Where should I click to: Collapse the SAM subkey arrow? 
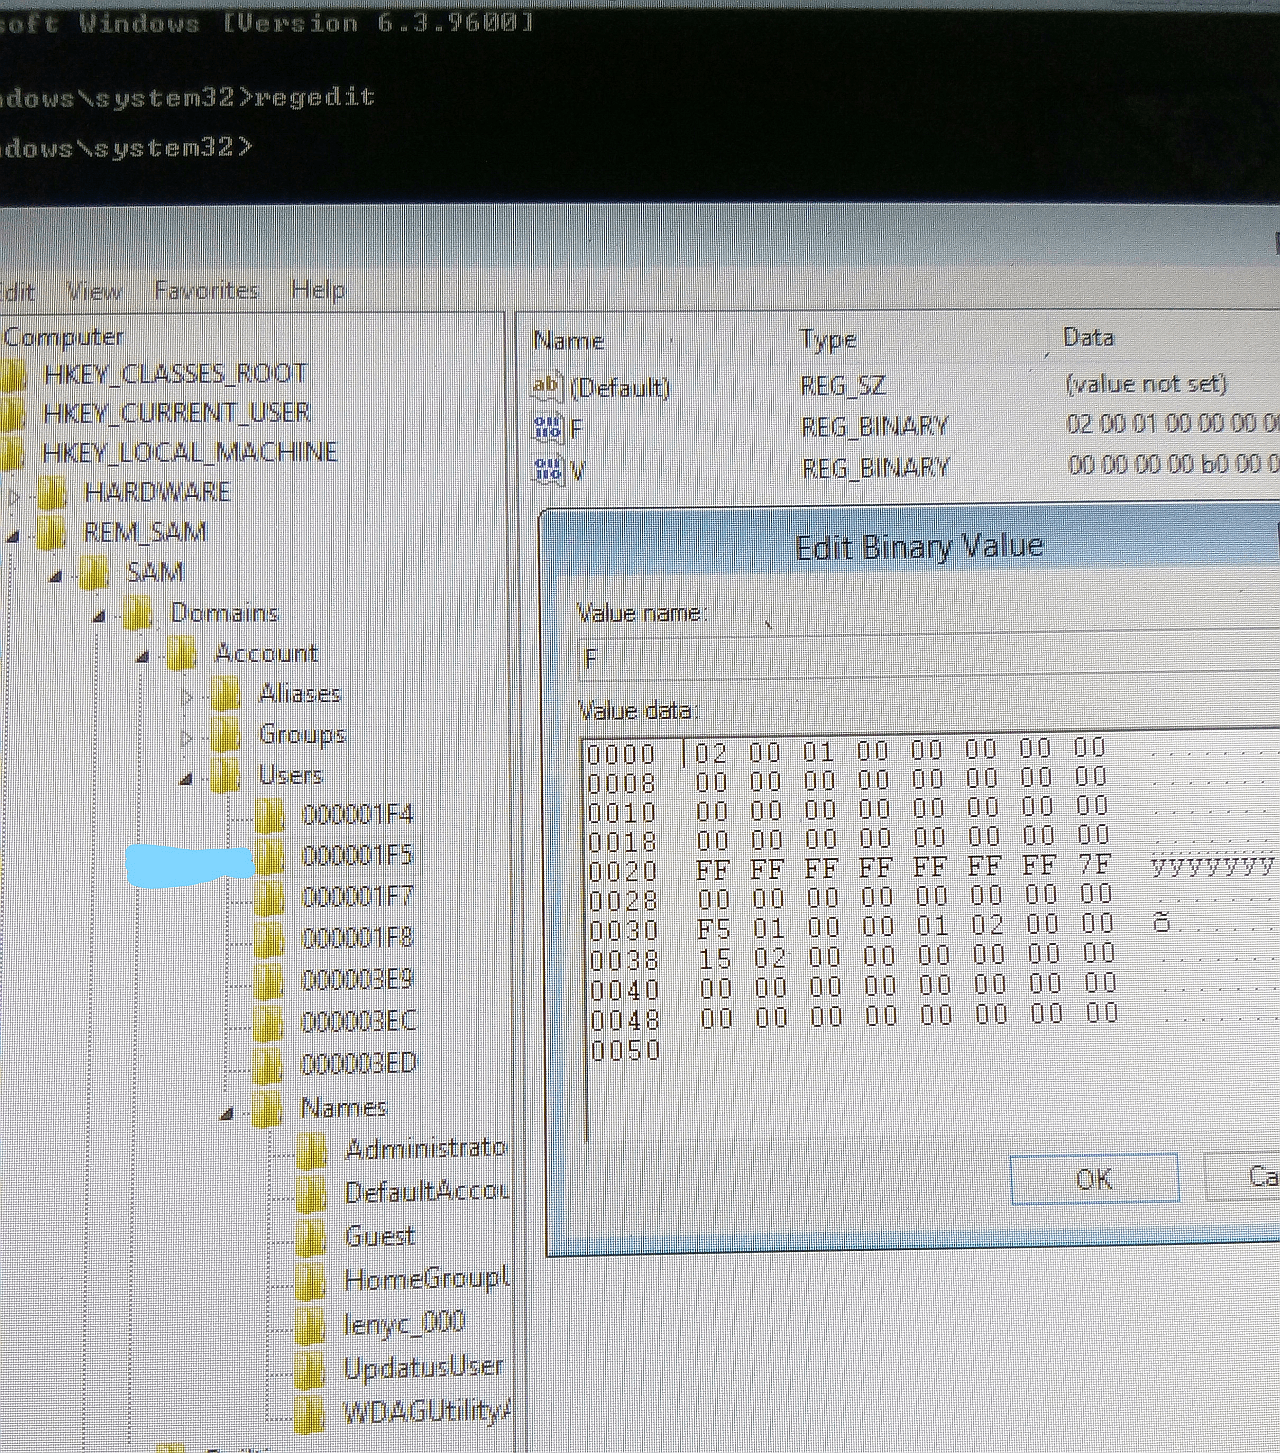(x=56, y=577)
